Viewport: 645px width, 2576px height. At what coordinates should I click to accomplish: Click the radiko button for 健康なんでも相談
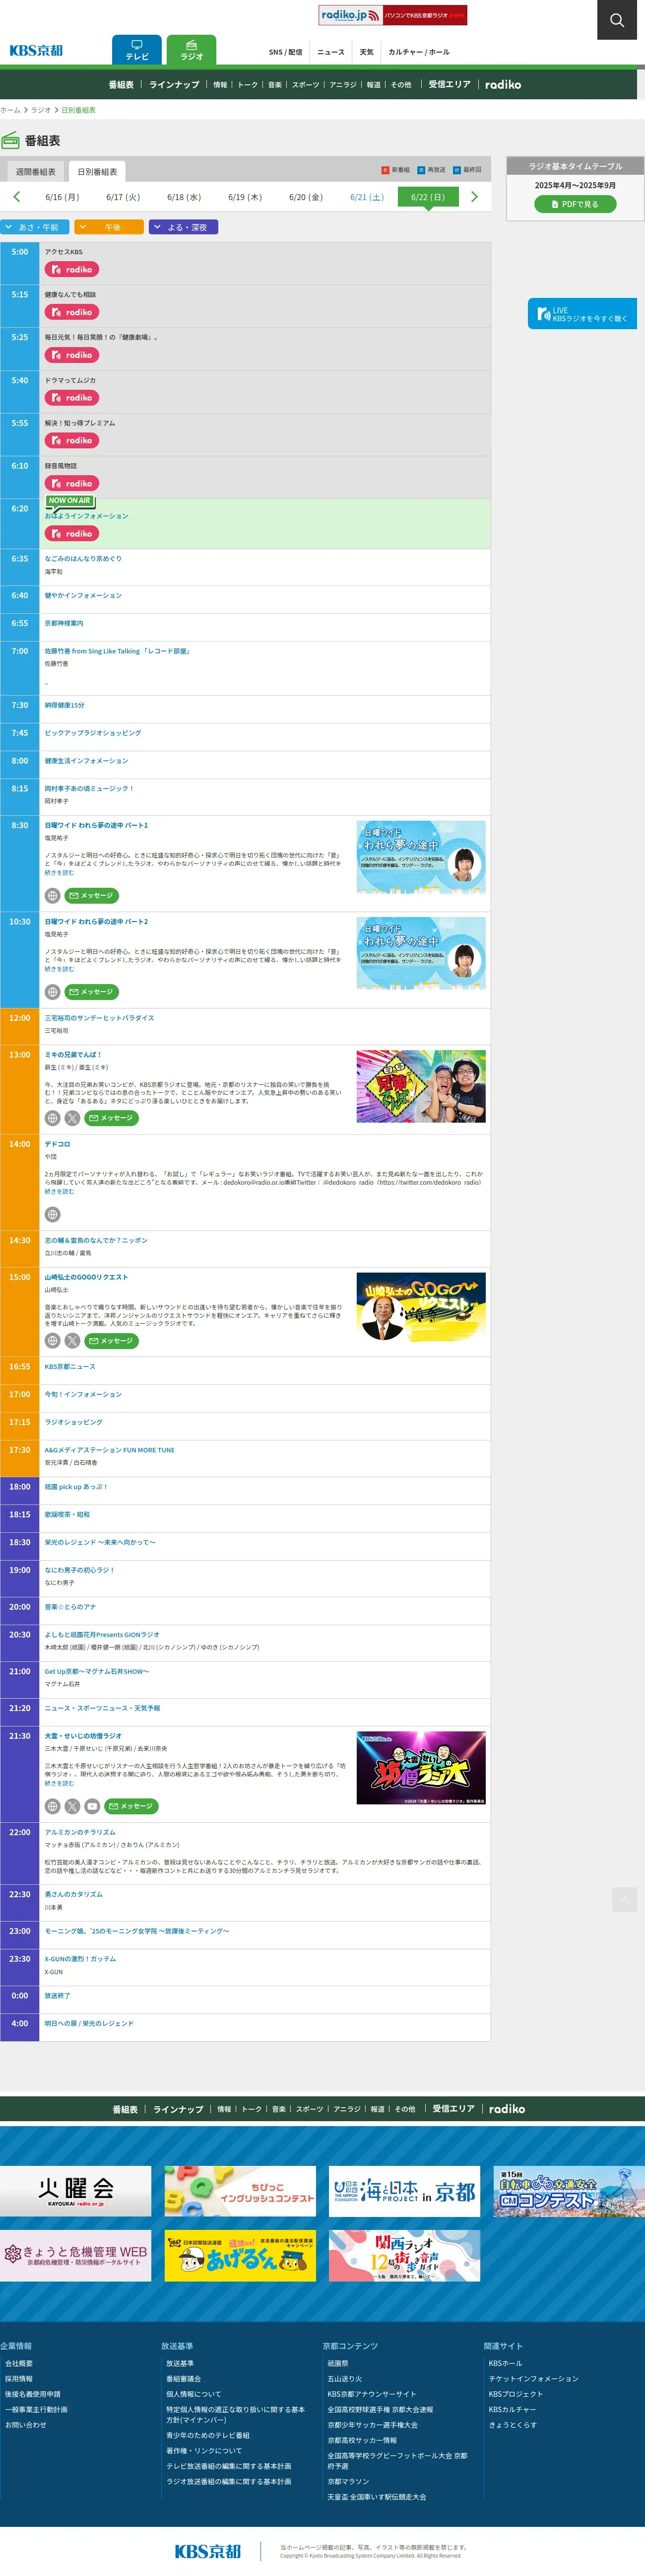pos(72,313)
